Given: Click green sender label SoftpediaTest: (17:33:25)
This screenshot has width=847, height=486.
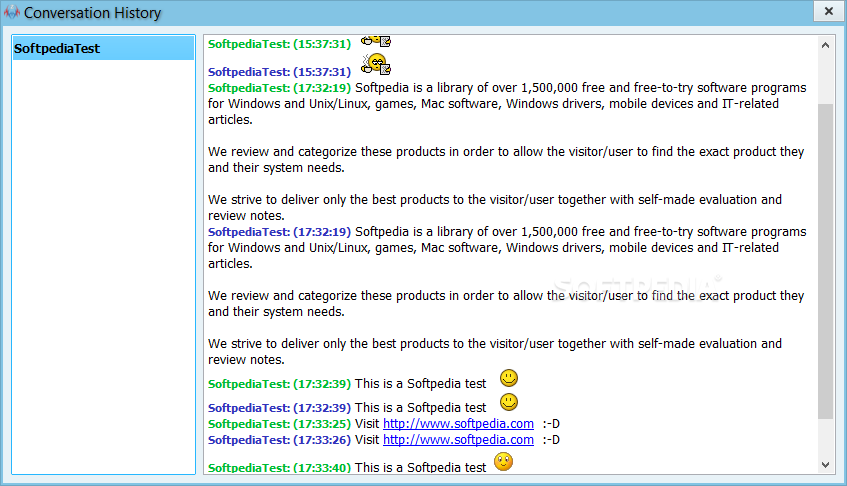Looking at the screenshot, I should [x=279, y=424].
